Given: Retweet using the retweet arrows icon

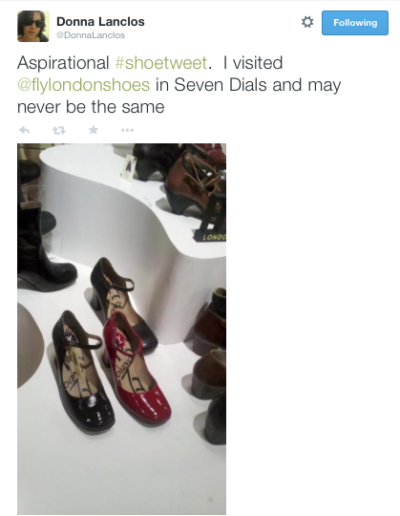Looking at the screenshot, I should pyautogui.click(x=59, y=130).
